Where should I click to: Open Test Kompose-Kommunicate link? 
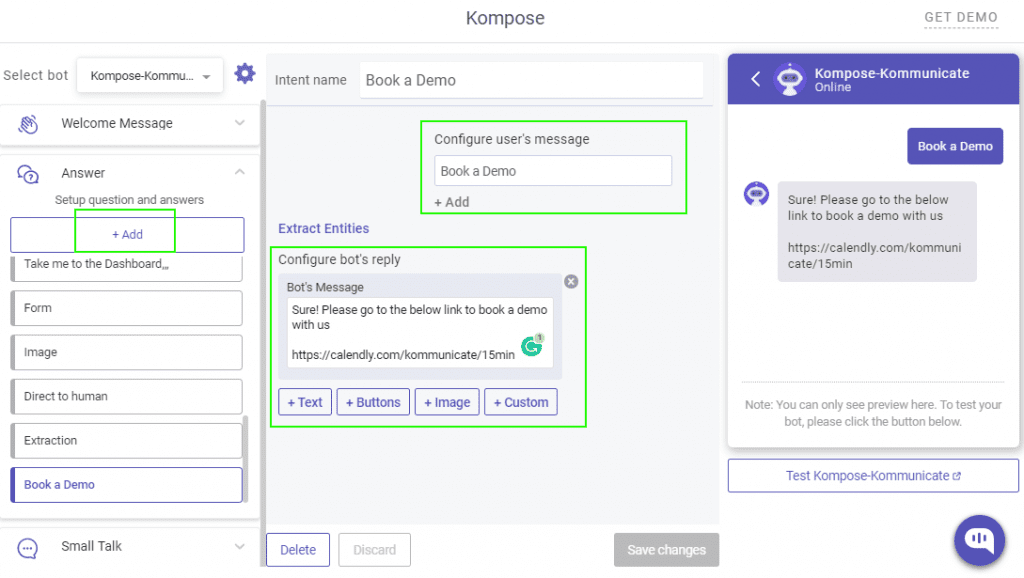[x=873, y=476]
